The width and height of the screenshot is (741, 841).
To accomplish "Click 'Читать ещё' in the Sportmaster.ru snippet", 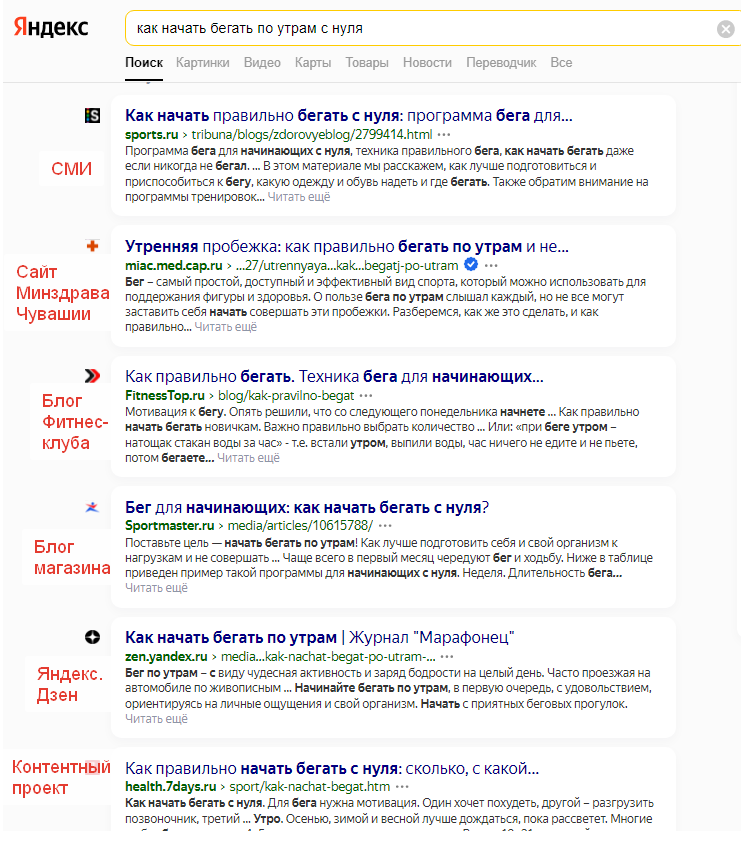I will [x=156, y=588].
